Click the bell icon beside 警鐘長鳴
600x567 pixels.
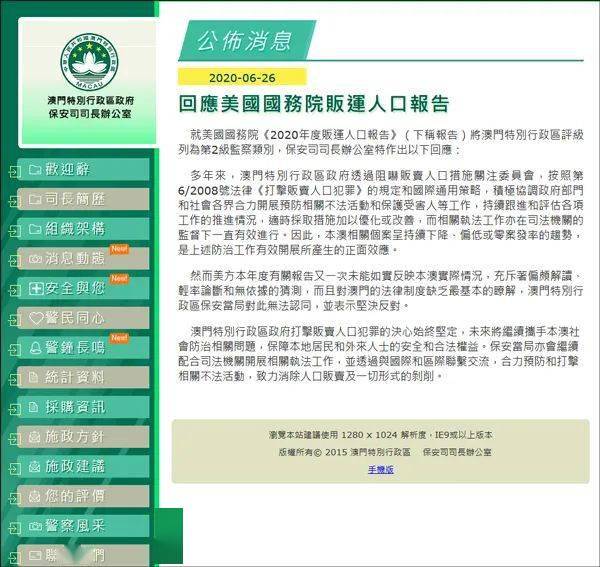click(36, 347)
